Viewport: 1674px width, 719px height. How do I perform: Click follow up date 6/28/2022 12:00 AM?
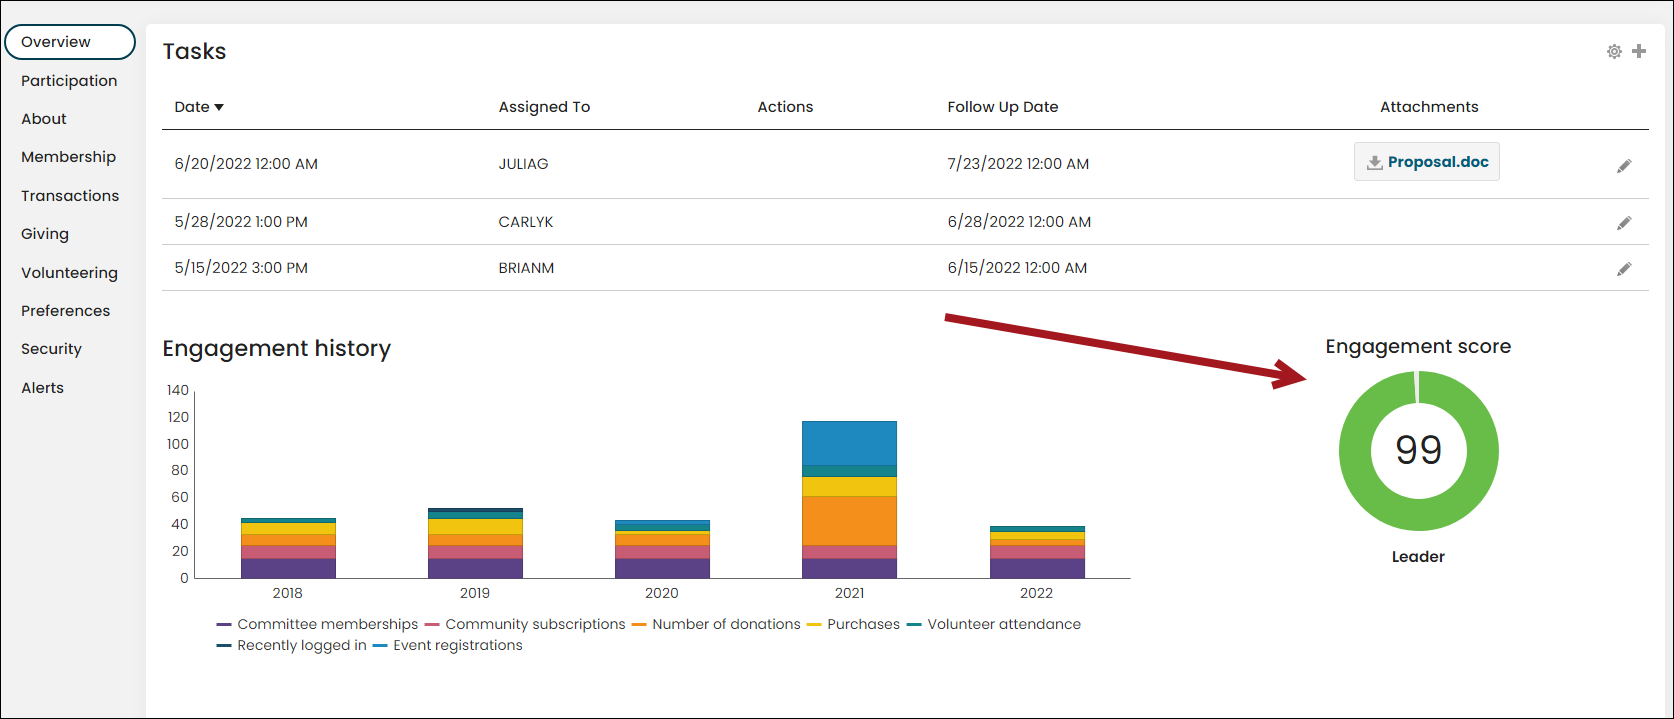pos(1019,222)
